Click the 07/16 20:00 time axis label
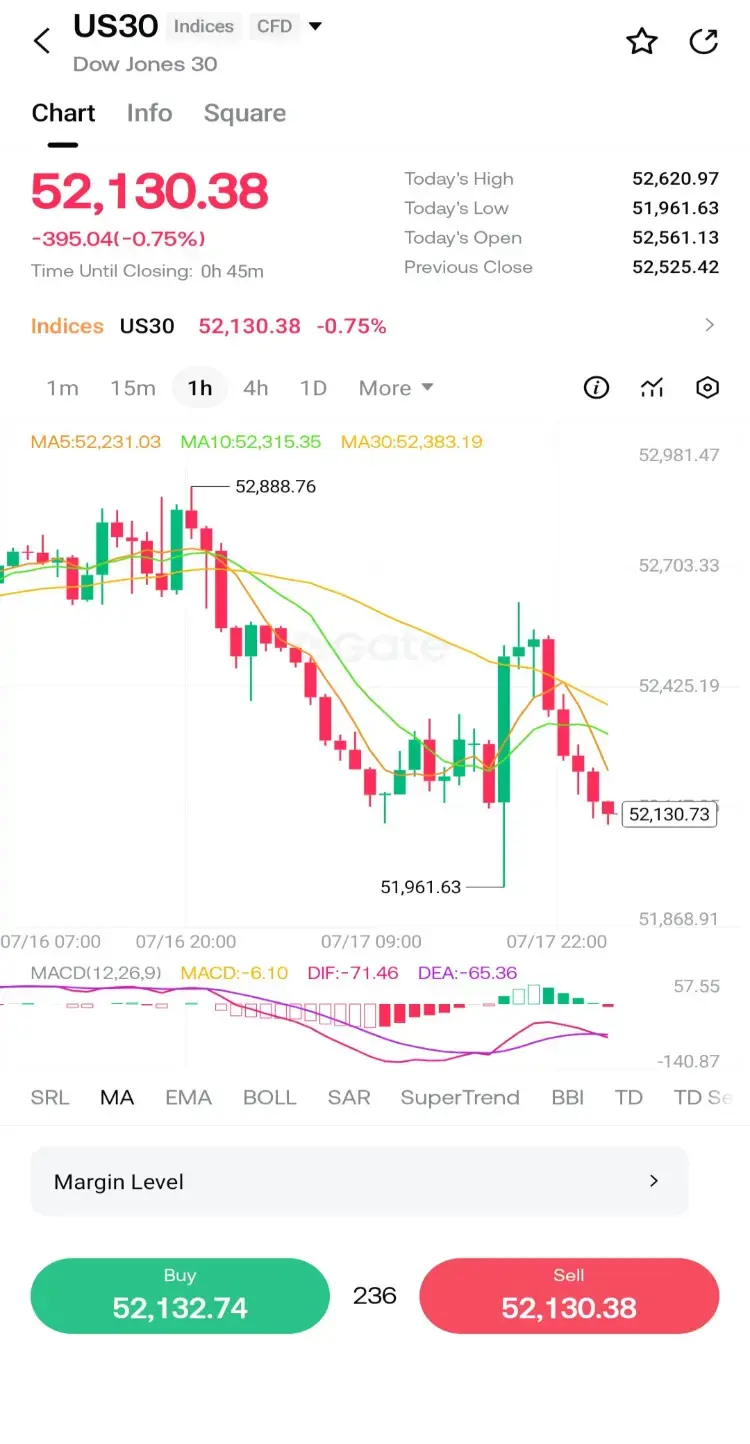 (186, 942)
